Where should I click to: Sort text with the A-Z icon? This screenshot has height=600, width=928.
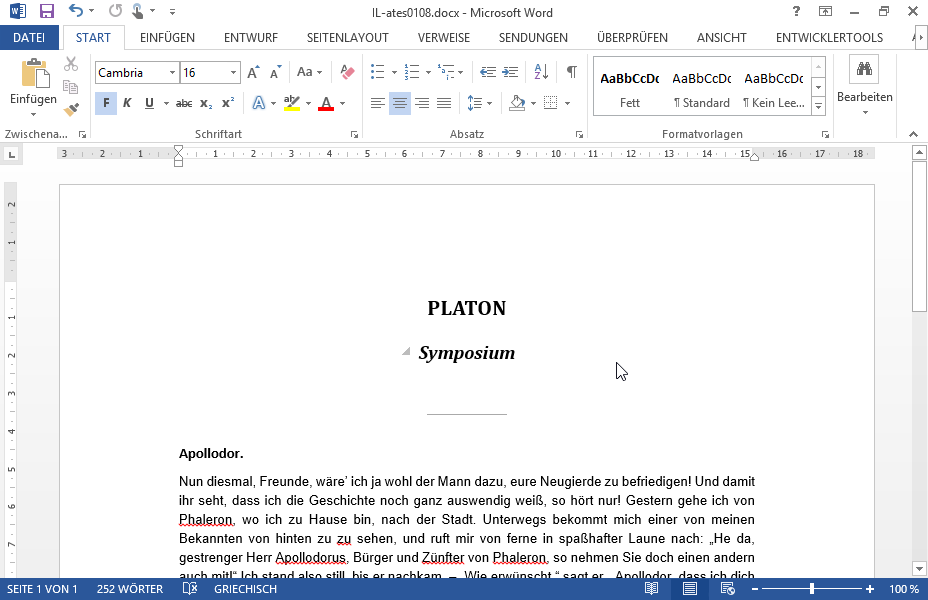tap(541, 72)
